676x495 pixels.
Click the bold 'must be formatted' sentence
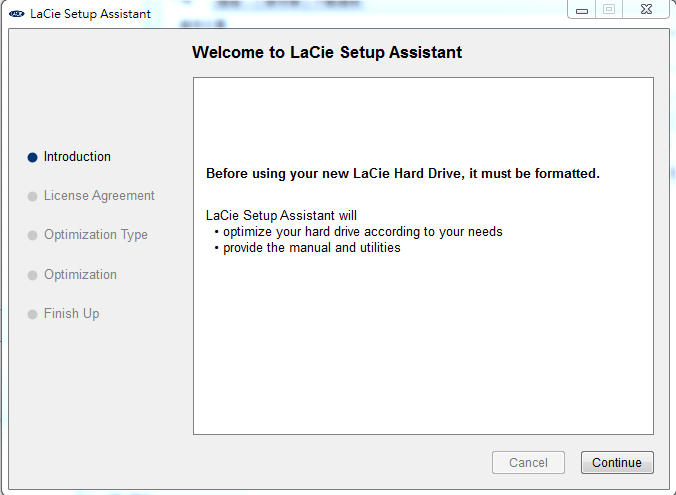pos(402,174)
